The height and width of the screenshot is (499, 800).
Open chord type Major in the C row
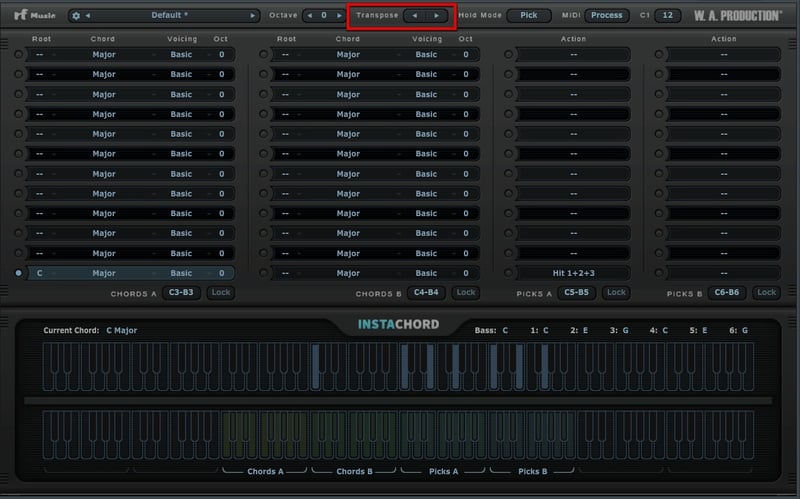(x=104, y=273)
